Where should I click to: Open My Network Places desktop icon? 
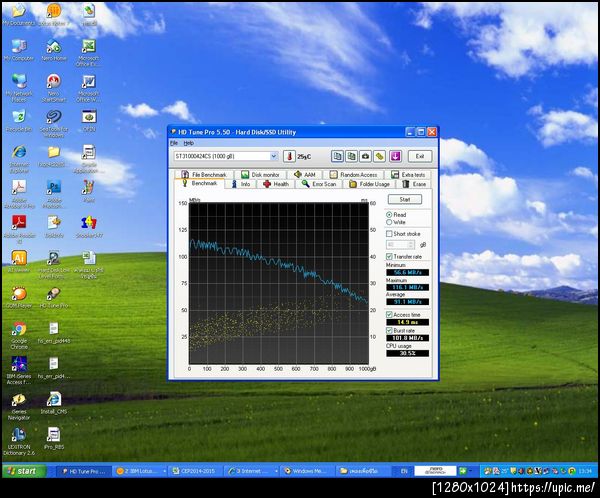[19, 88]
